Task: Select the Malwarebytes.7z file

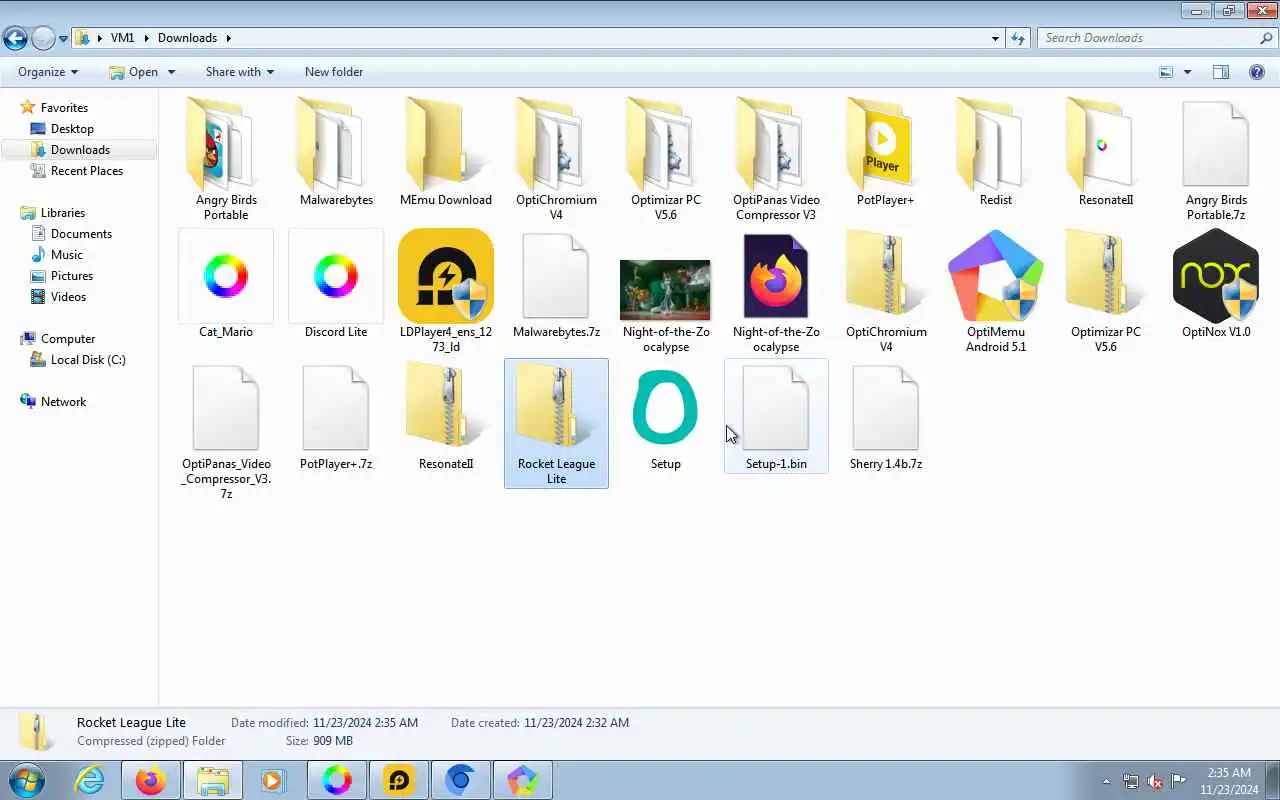Action: point(556,285)
